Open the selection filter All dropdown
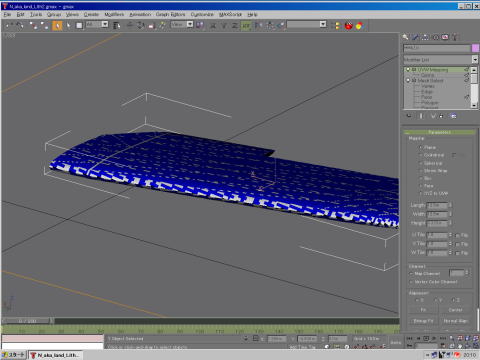 (x=105, y=24)
